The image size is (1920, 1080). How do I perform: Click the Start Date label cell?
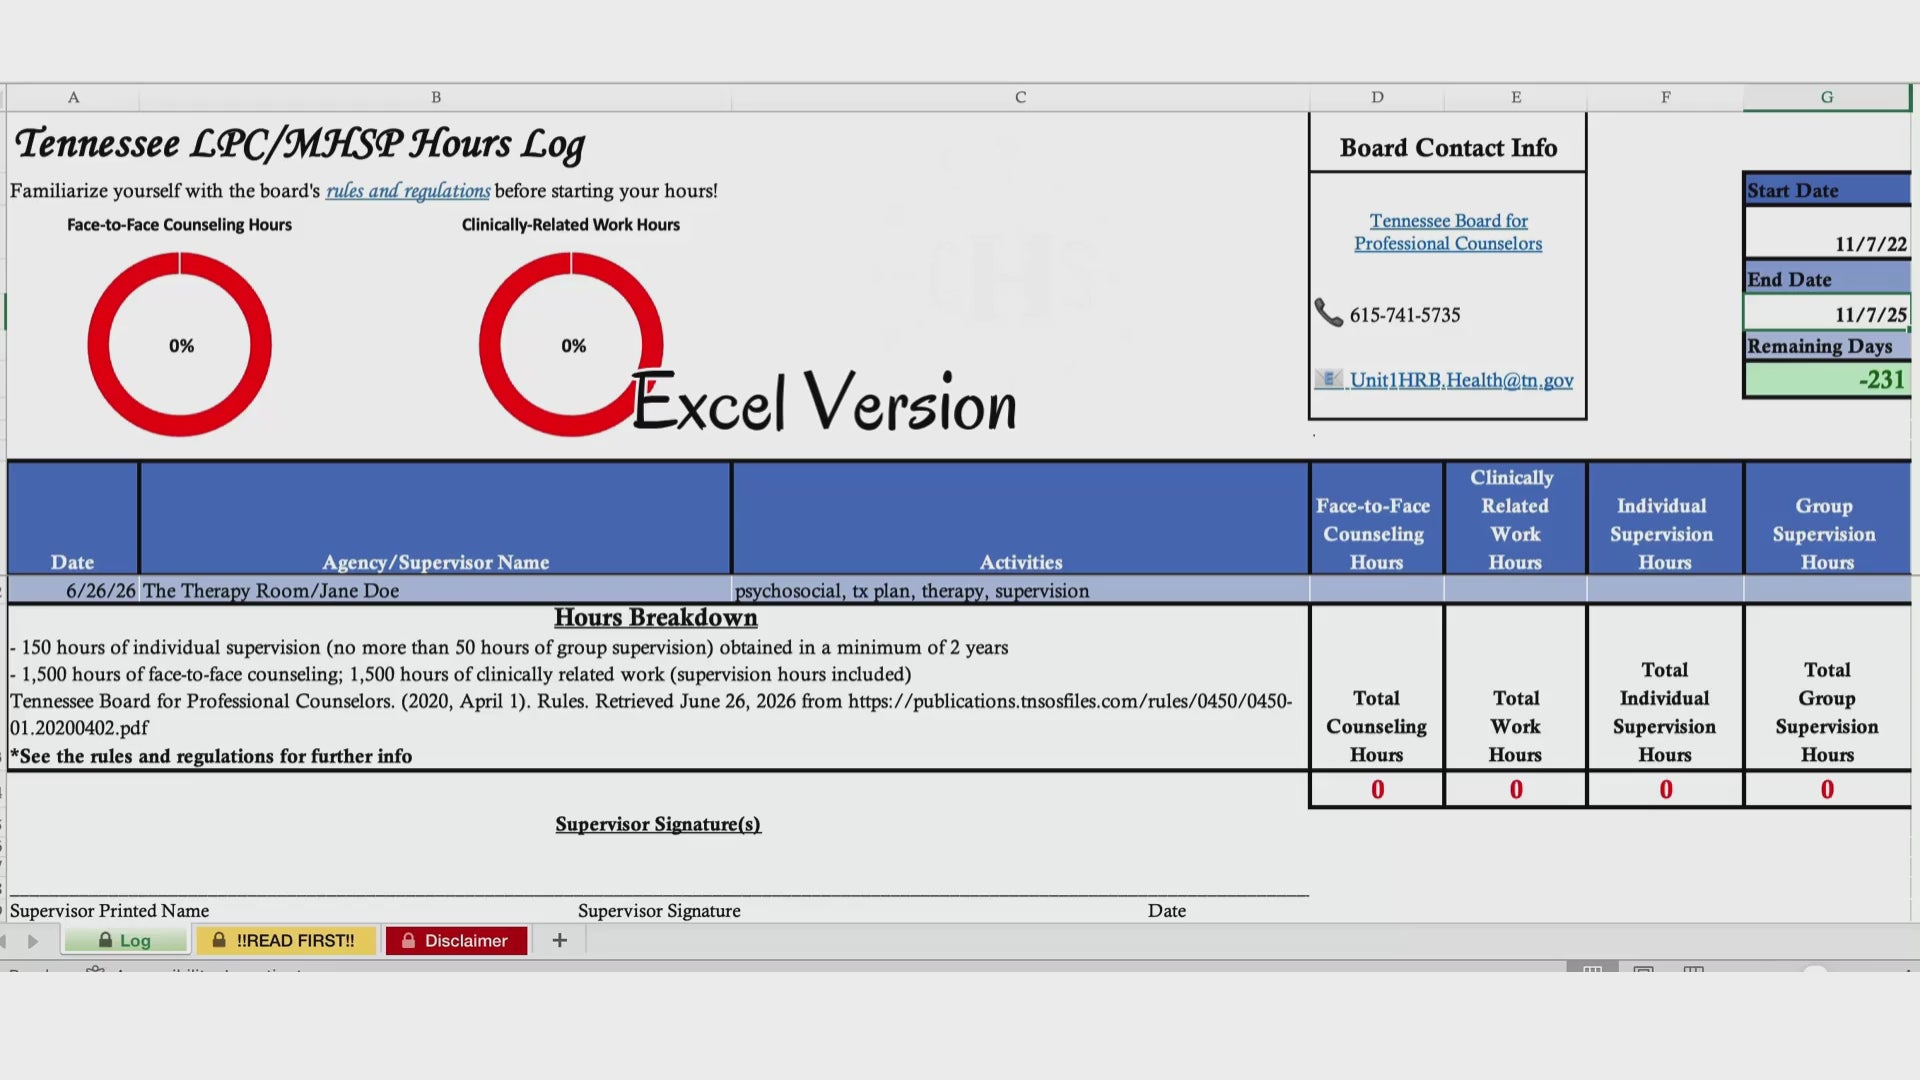tap(1828, 190)
